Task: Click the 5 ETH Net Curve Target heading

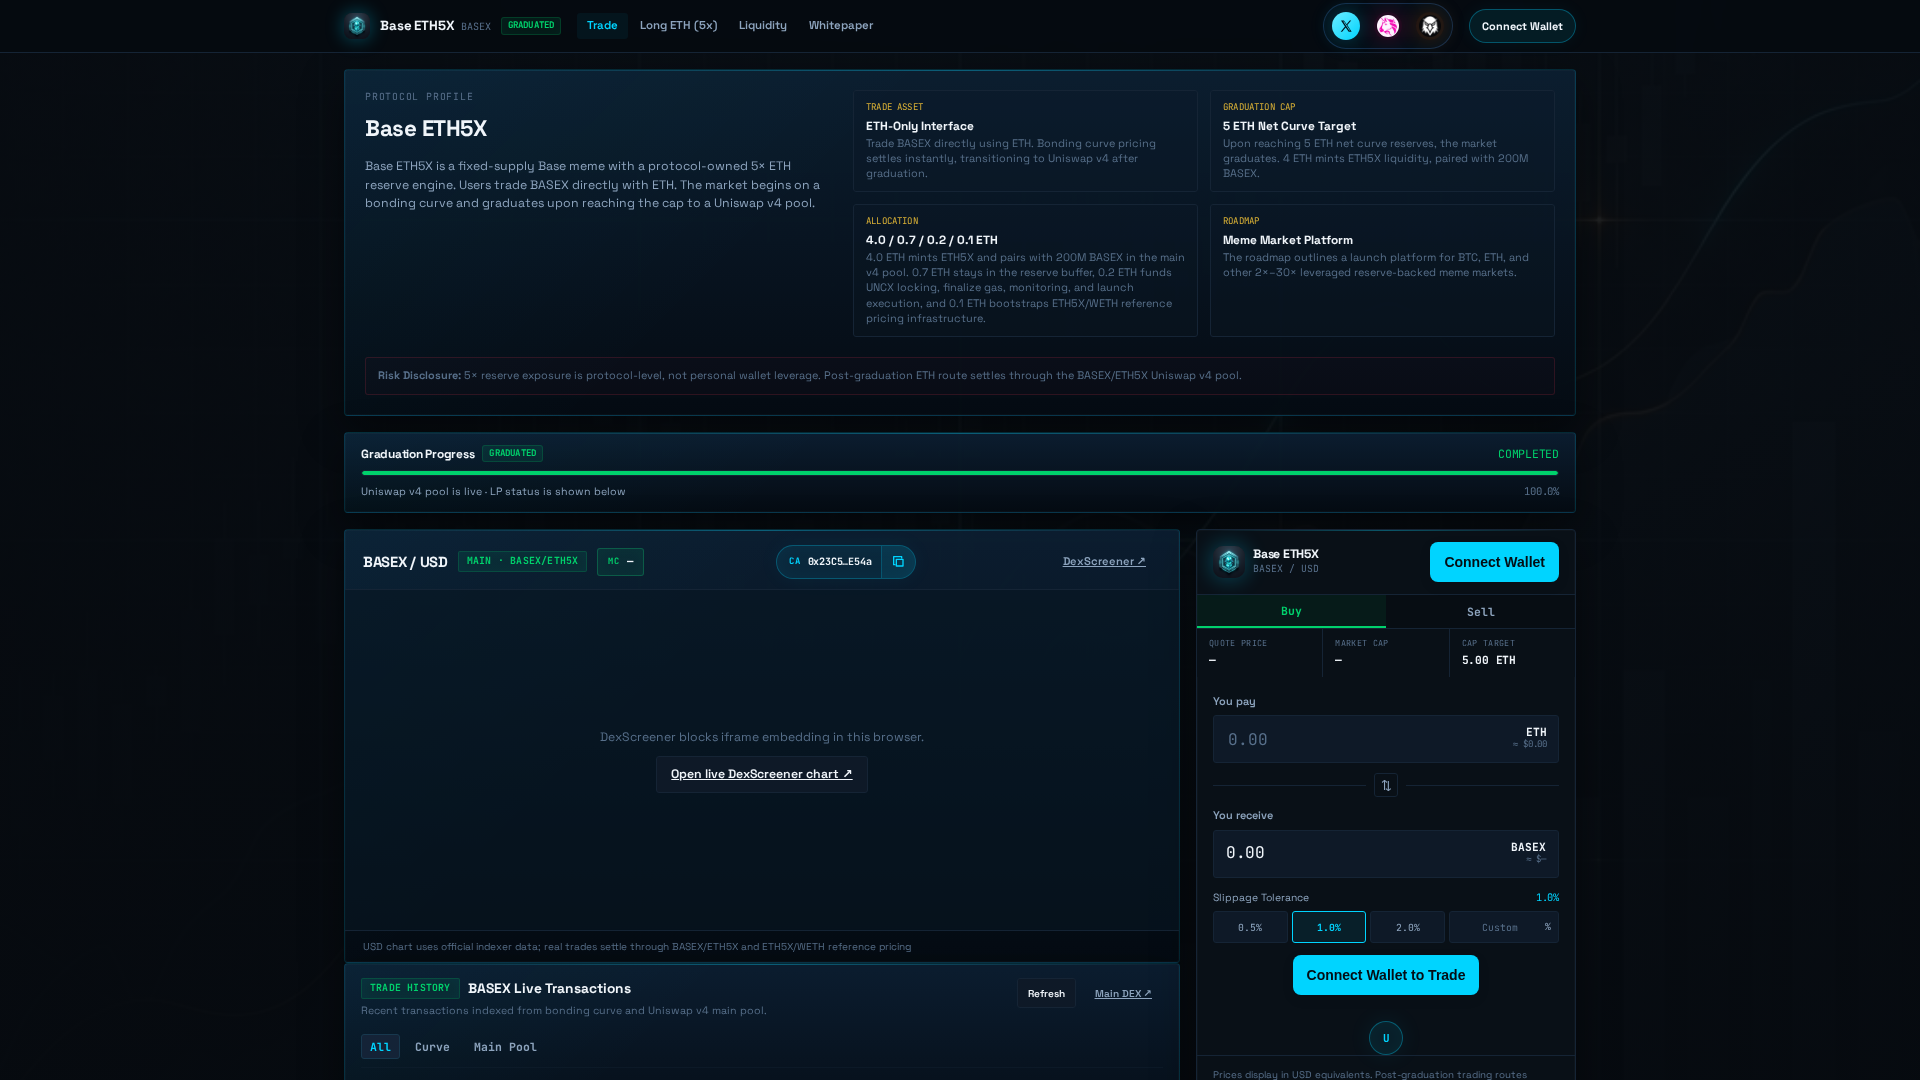Action: (x=1289, y=126)
